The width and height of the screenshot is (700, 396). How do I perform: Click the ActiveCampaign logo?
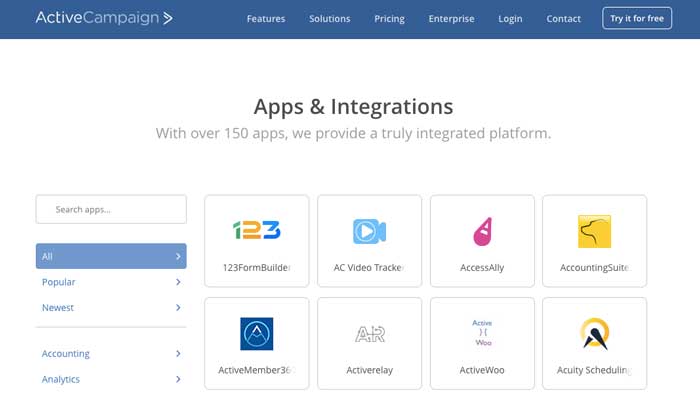pos(104,18)
